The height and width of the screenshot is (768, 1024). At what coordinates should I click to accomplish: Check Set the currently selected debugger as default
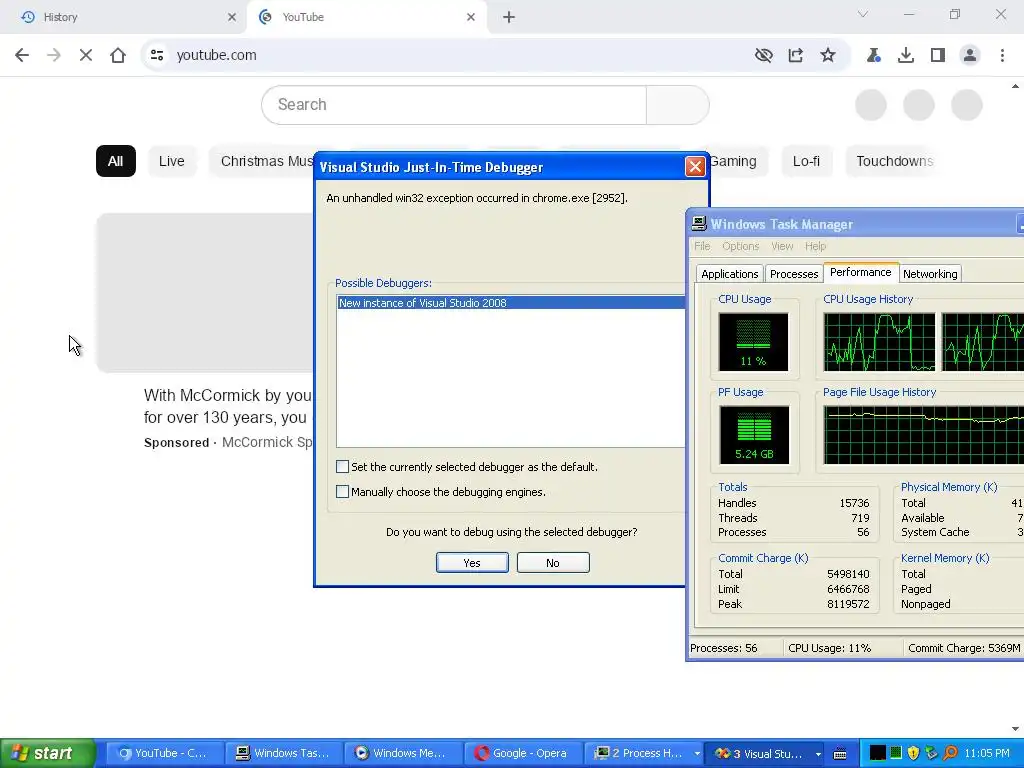342,467
